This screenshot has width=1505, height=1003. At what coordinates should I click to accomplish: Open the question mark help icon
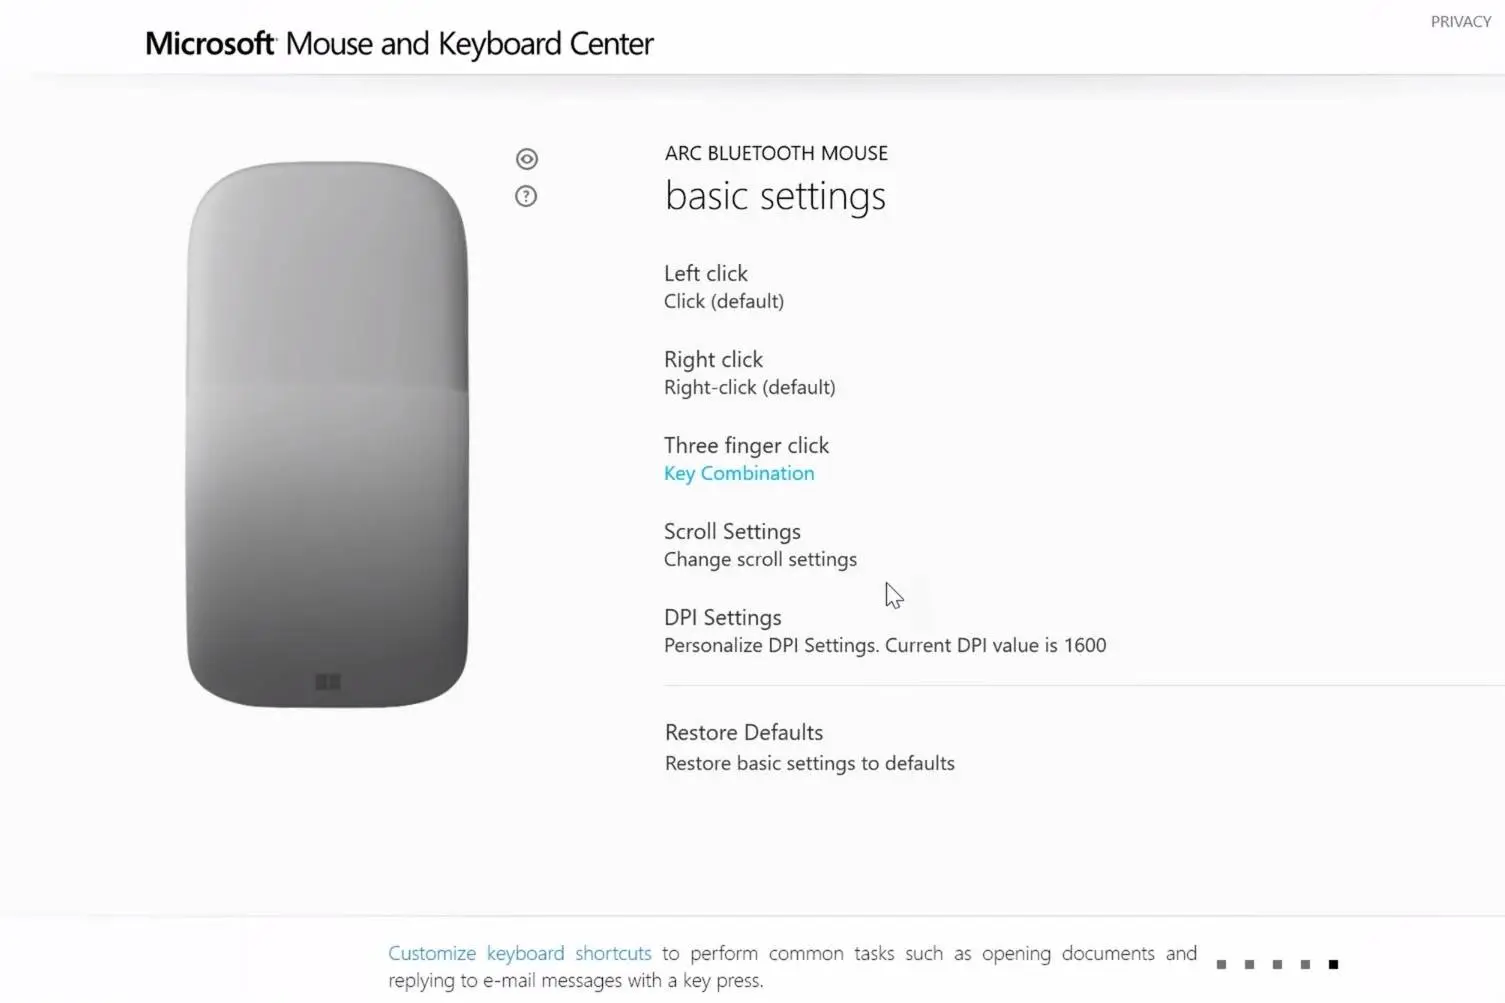click(526, 196)
